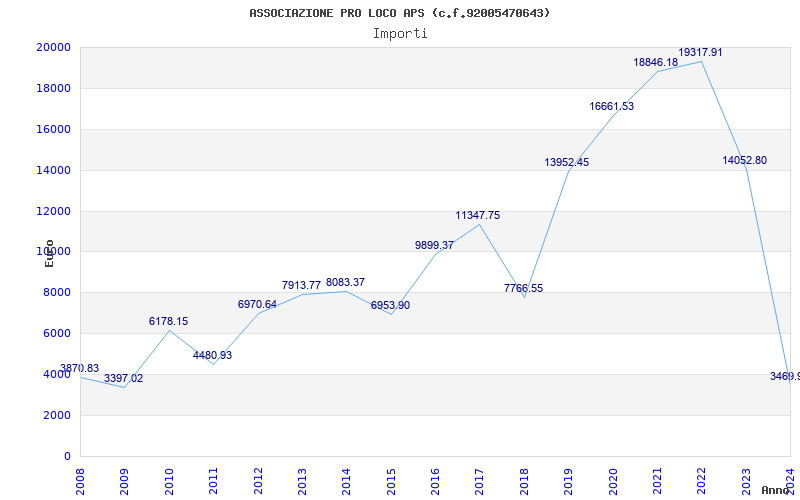The image size is (800, 500).
Task: Click the Importi subtitle
Action: pyautogui.click(x=400, y=34)
